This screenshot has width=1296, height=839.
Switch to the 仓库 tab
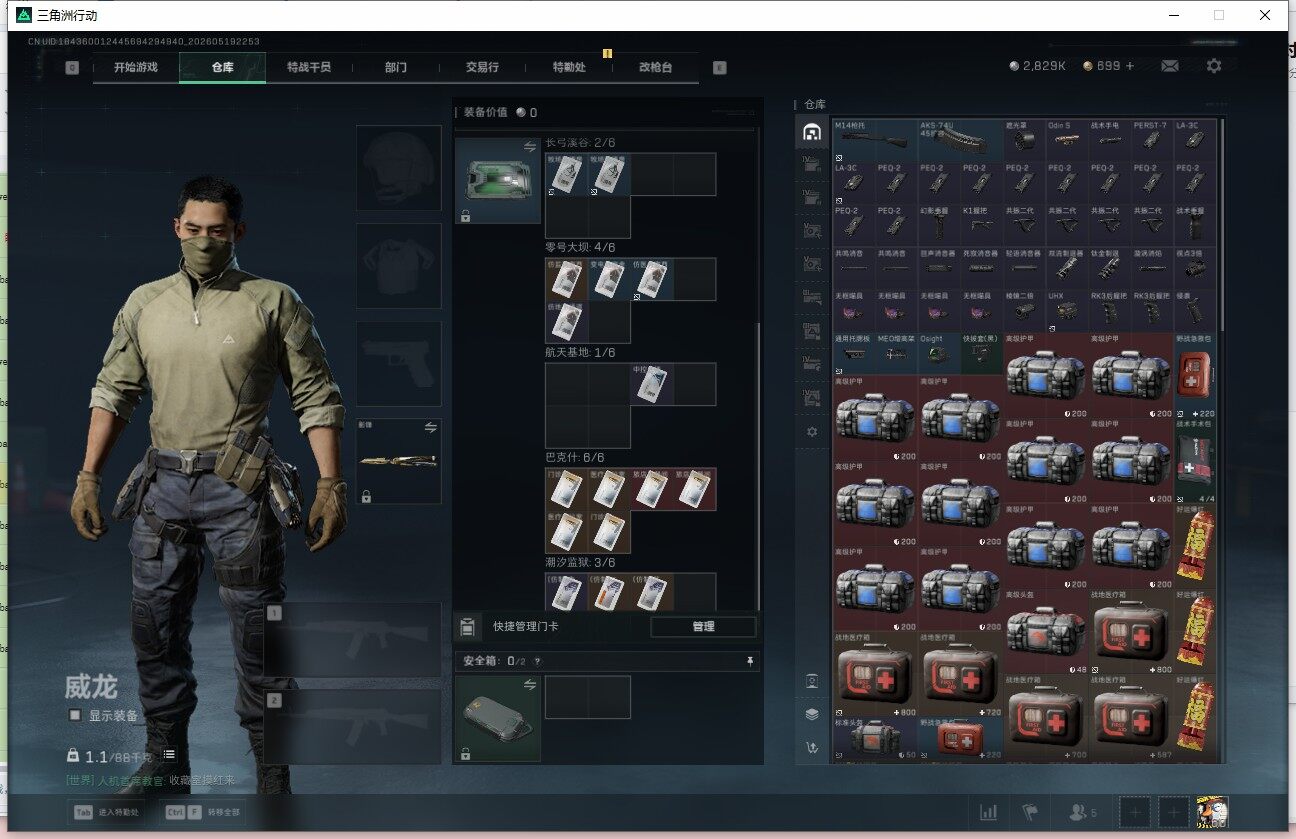(x=222, y=67)
